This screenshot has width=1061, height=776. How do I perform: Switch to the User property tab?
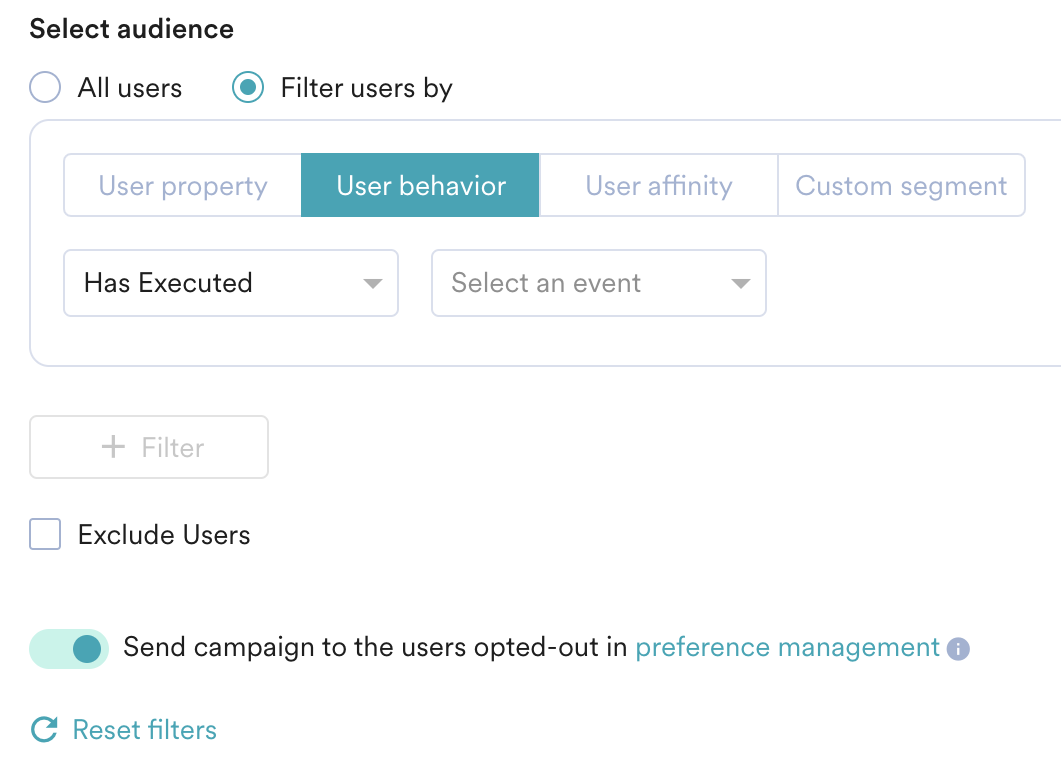click(182, 185)
